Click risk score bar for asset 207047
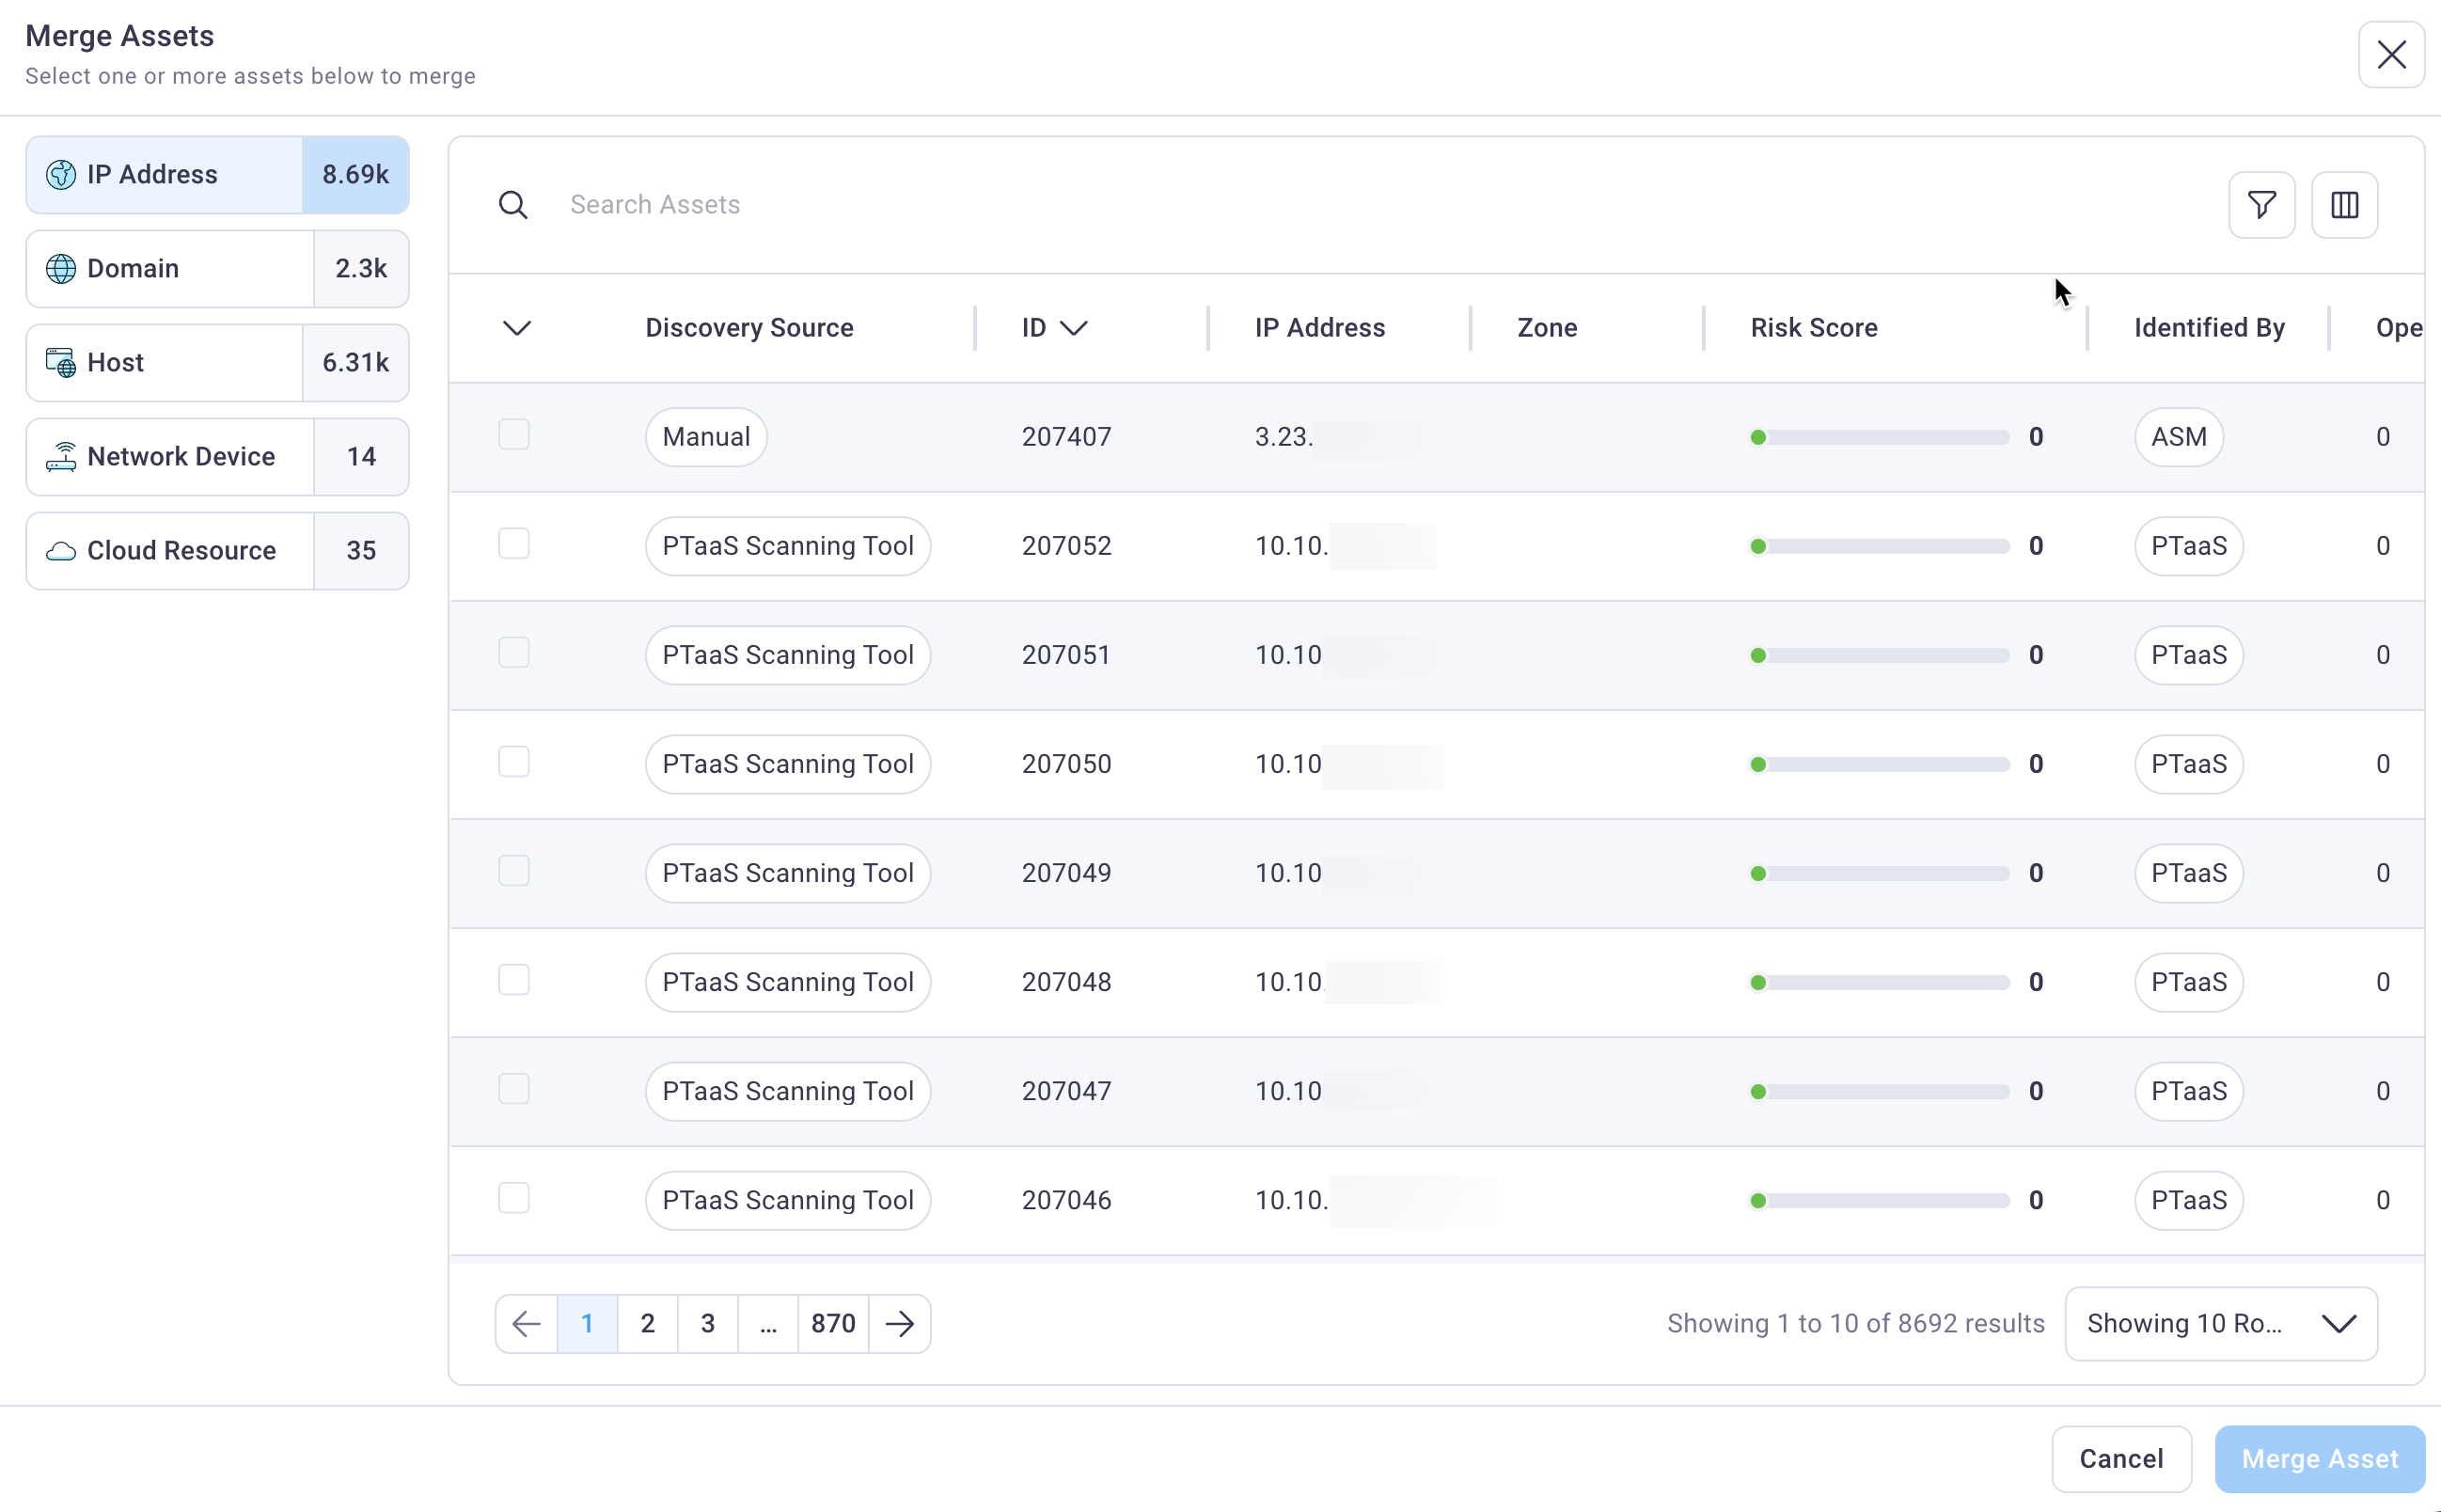The width and height of the screenshot is (2441, 1512). 1880,1091
